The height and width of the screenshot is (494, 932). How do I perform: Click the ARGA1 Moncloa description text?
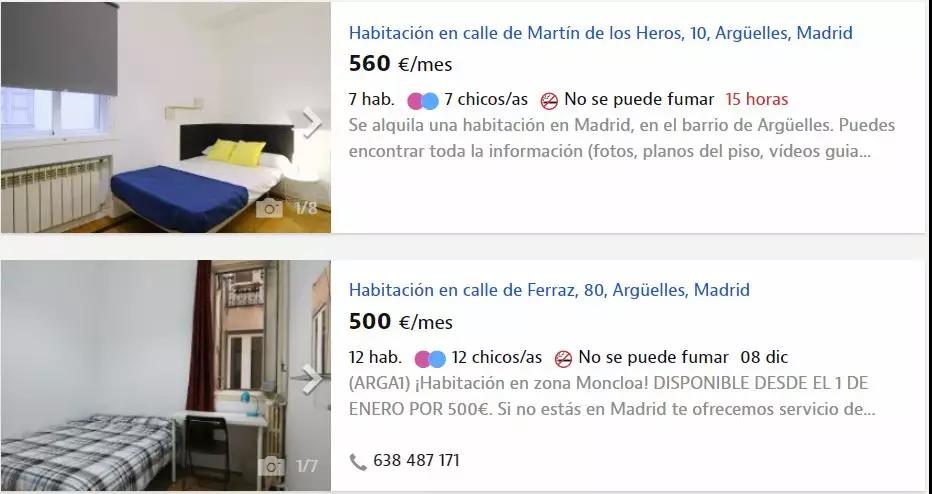[x=612, y=396]
